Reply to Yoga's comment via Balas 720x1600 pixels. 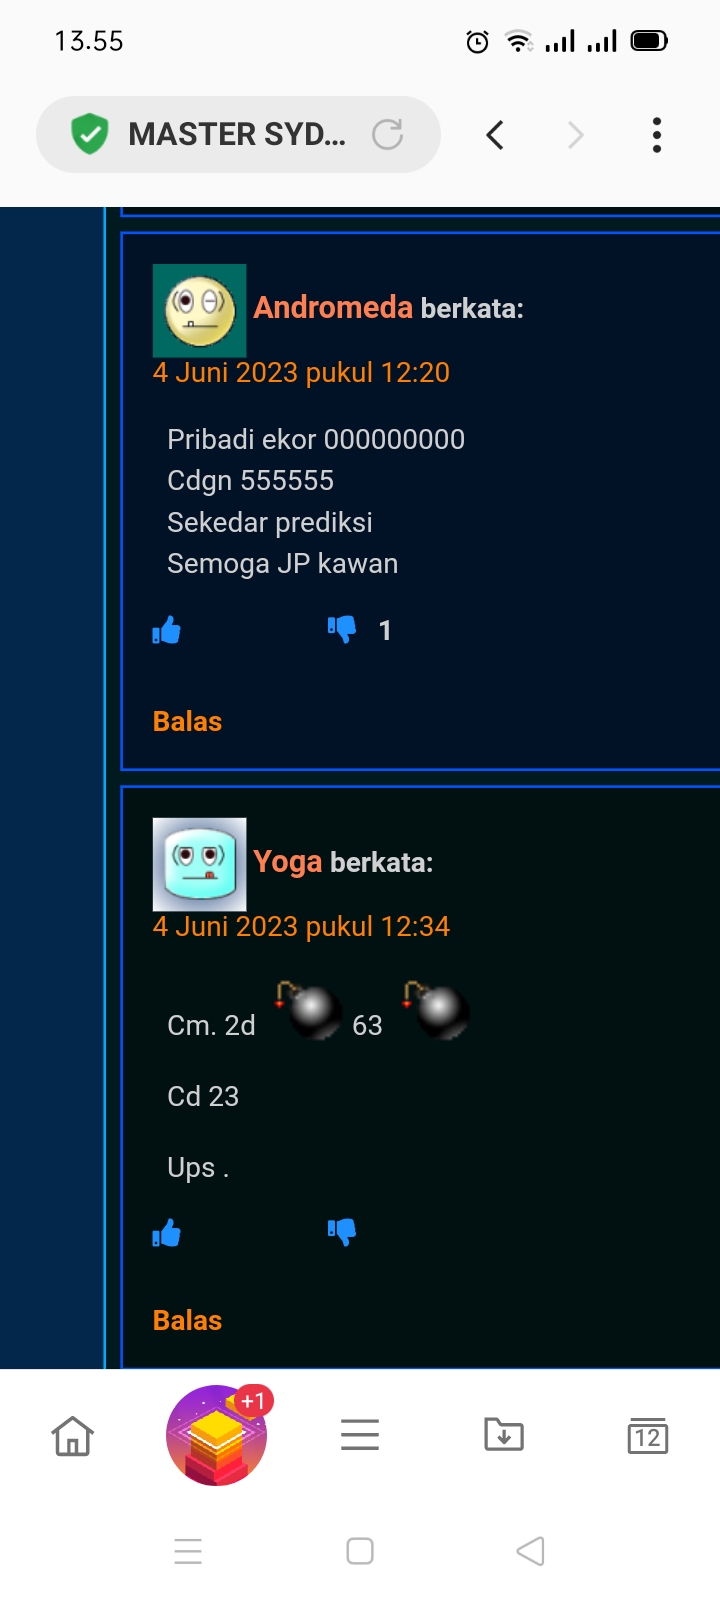click(187, 1321)
